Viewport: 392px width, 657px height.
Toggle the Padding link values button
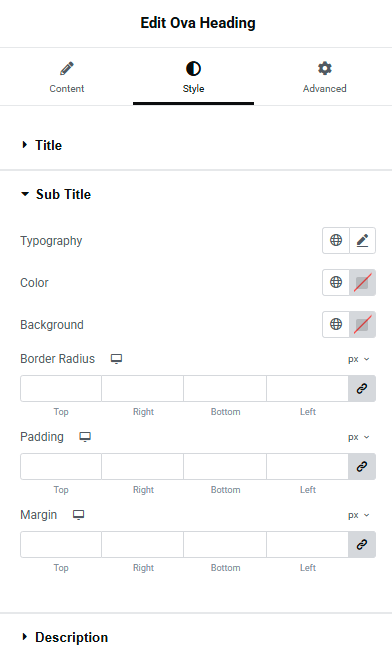click(x=362, y=466)
